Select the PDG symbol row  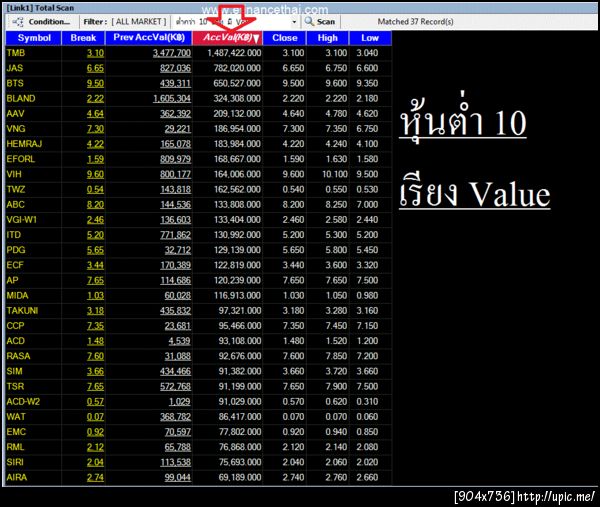[x=199, y=250]
